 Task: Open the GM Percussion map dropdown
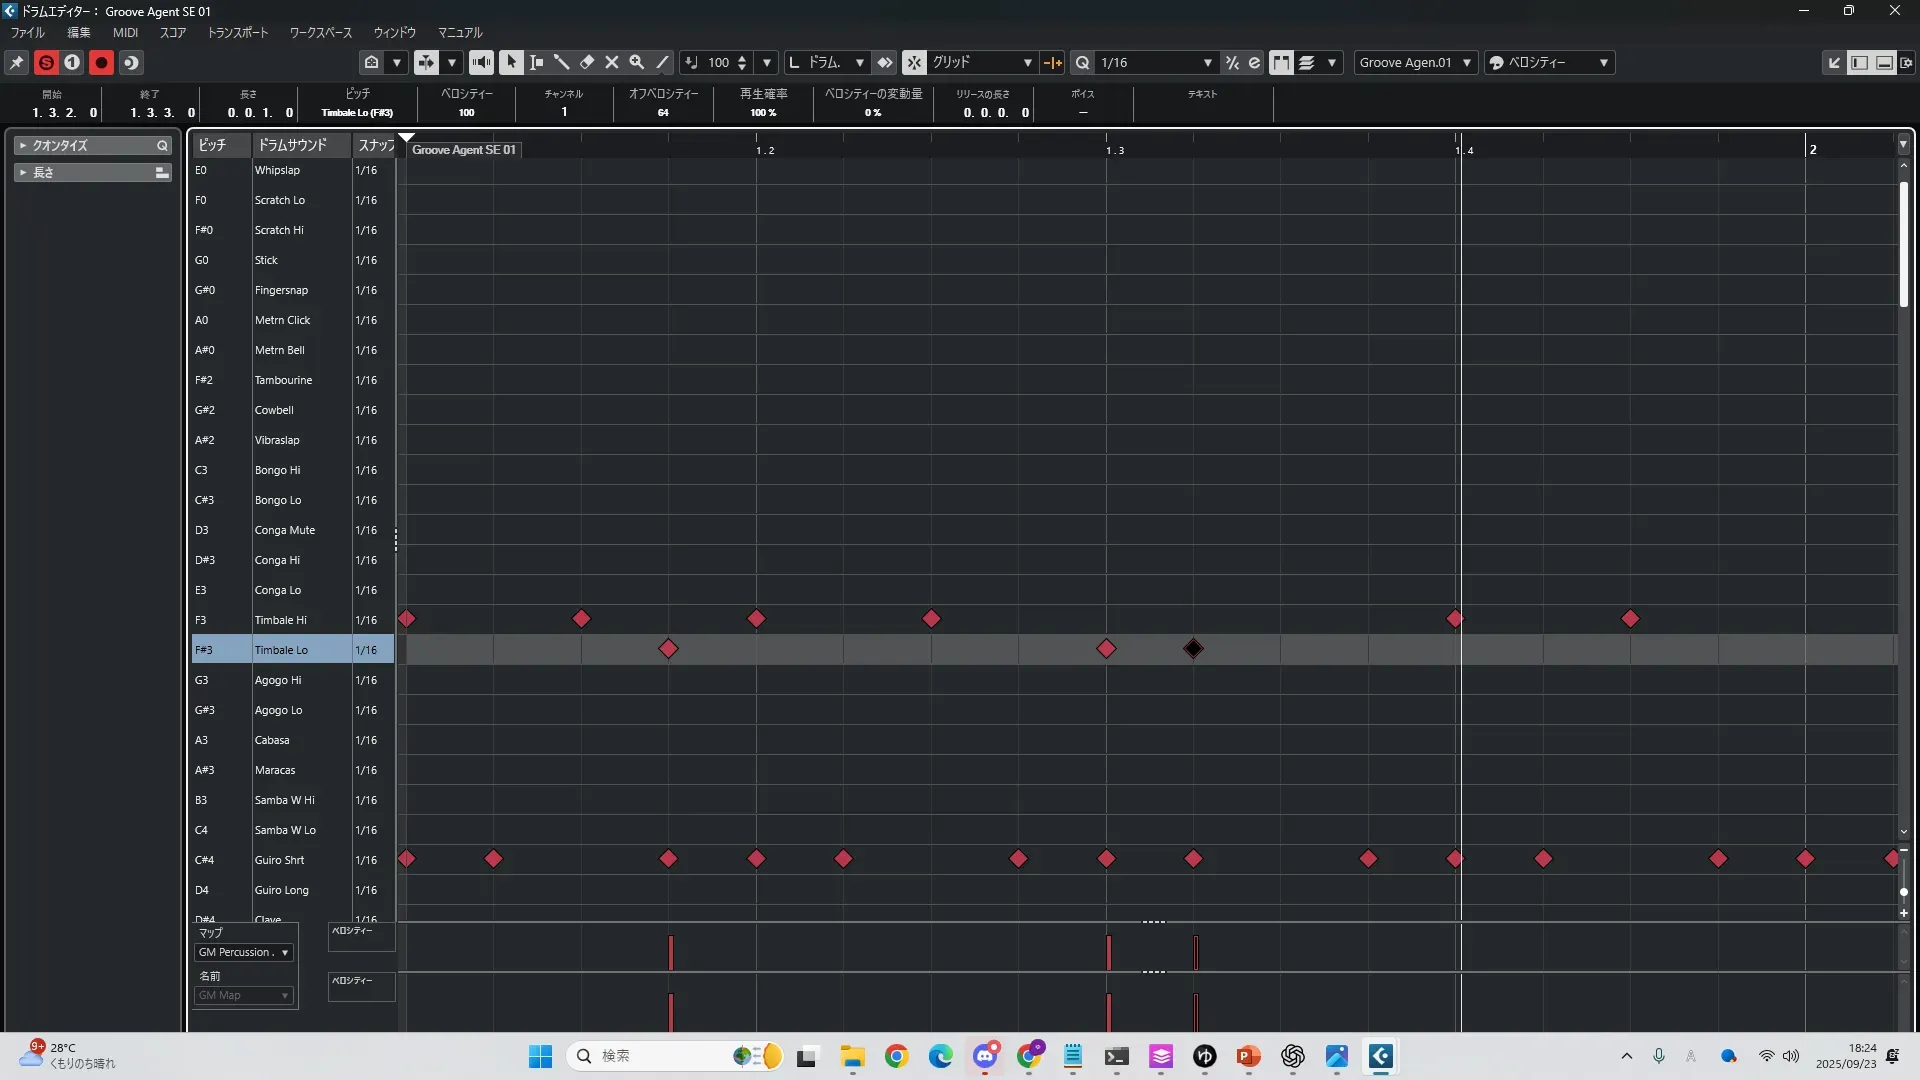(244, 952)
